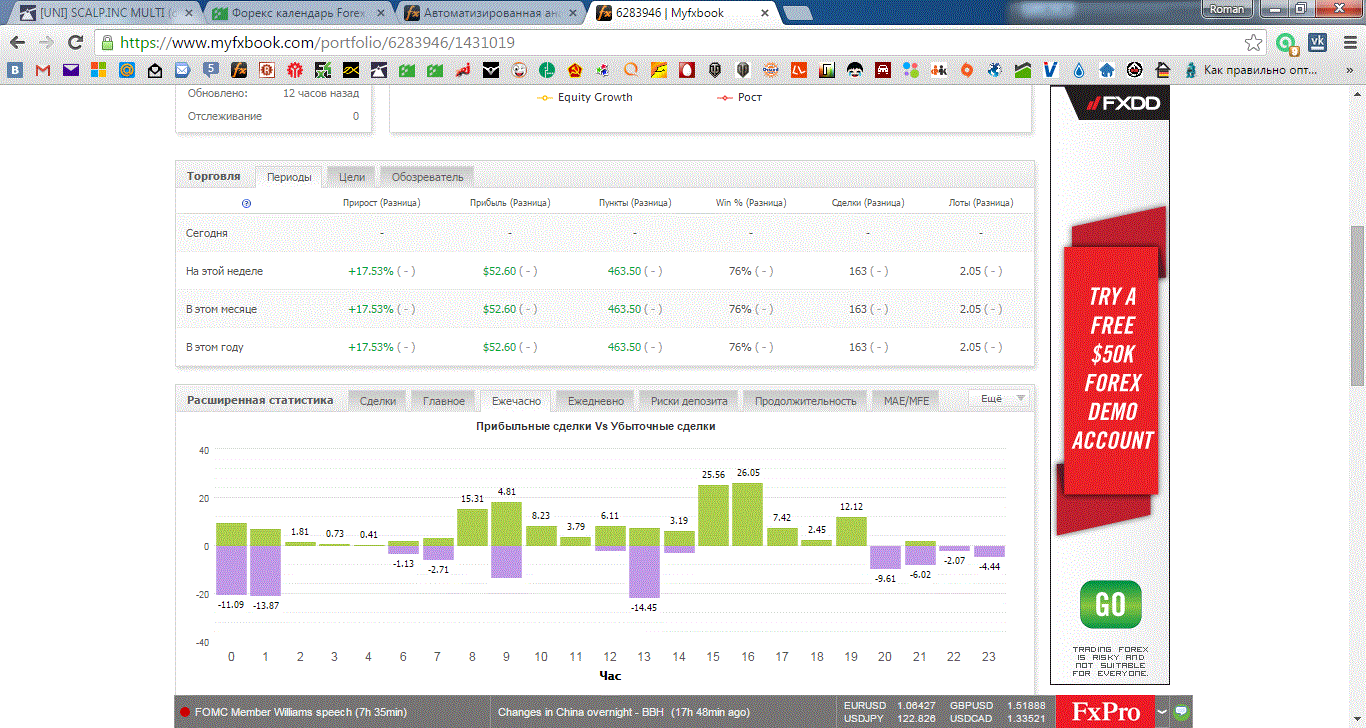The height and width of the screenshot is (728, 1366).
Task: Open the Ежечасно statistics tab
Action: [516, 400]
